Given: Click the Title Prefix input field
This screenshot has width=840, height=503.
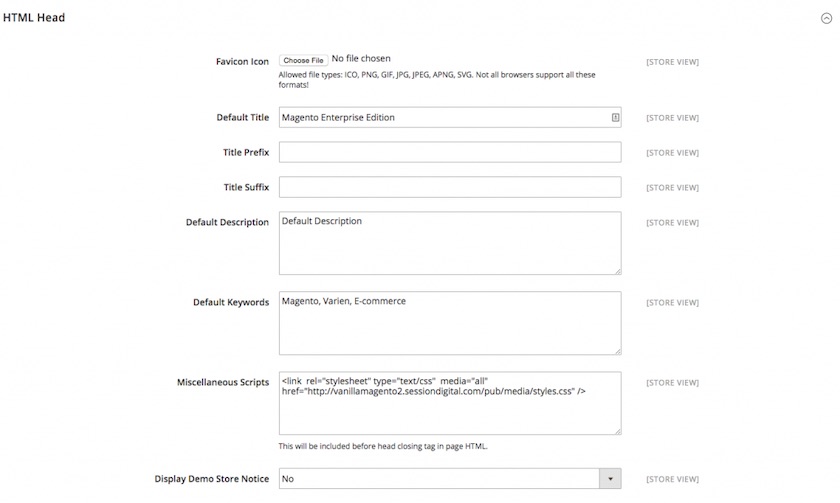Looking at the screenshot, I should pyautogui.click(x=450, y=152).
